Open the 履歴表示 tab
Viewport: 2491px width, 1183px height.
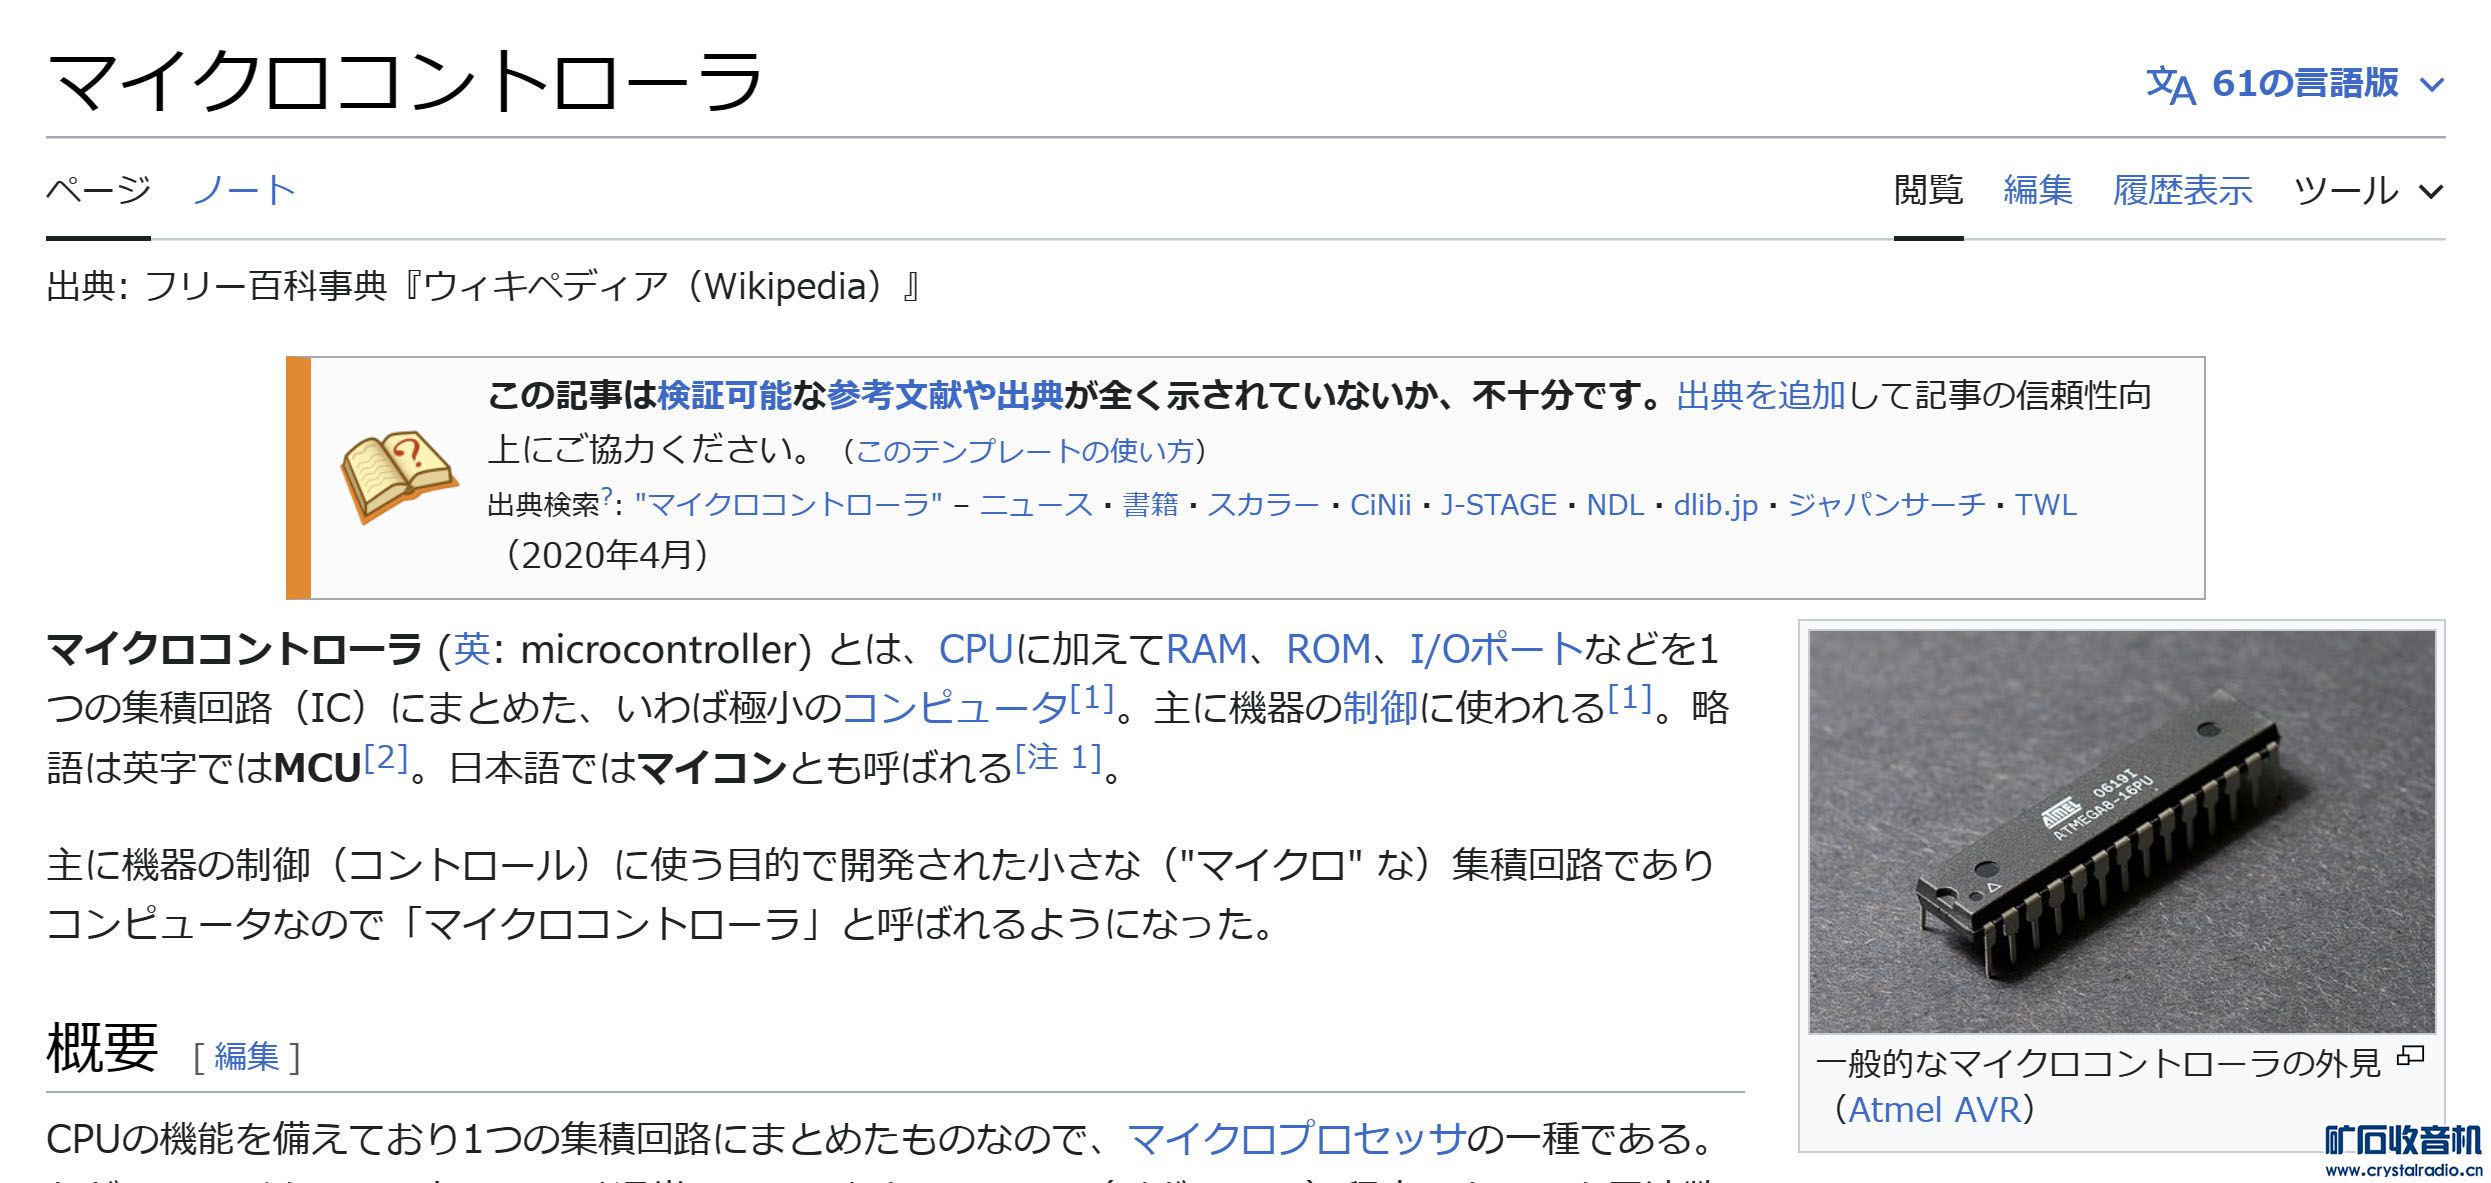2182,190
